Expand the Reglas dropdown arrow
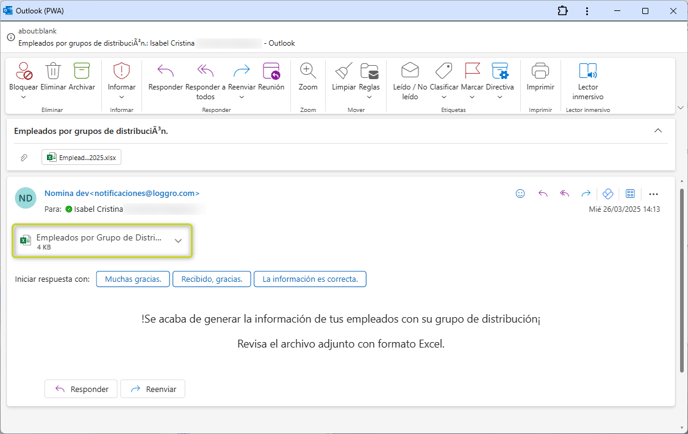The image size is (688, 434). [x=369, y=97]
